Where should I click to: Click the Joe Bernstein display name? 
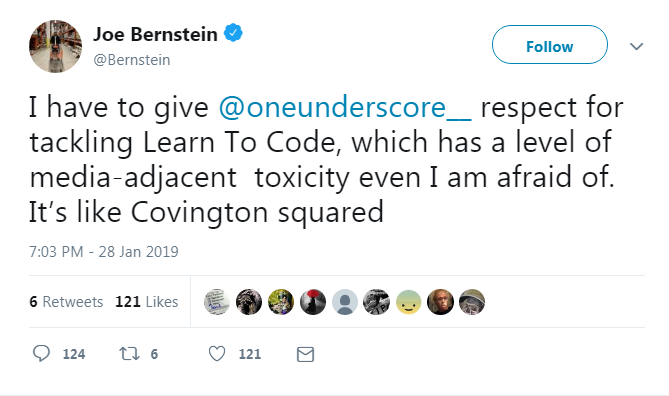[155, 34]
